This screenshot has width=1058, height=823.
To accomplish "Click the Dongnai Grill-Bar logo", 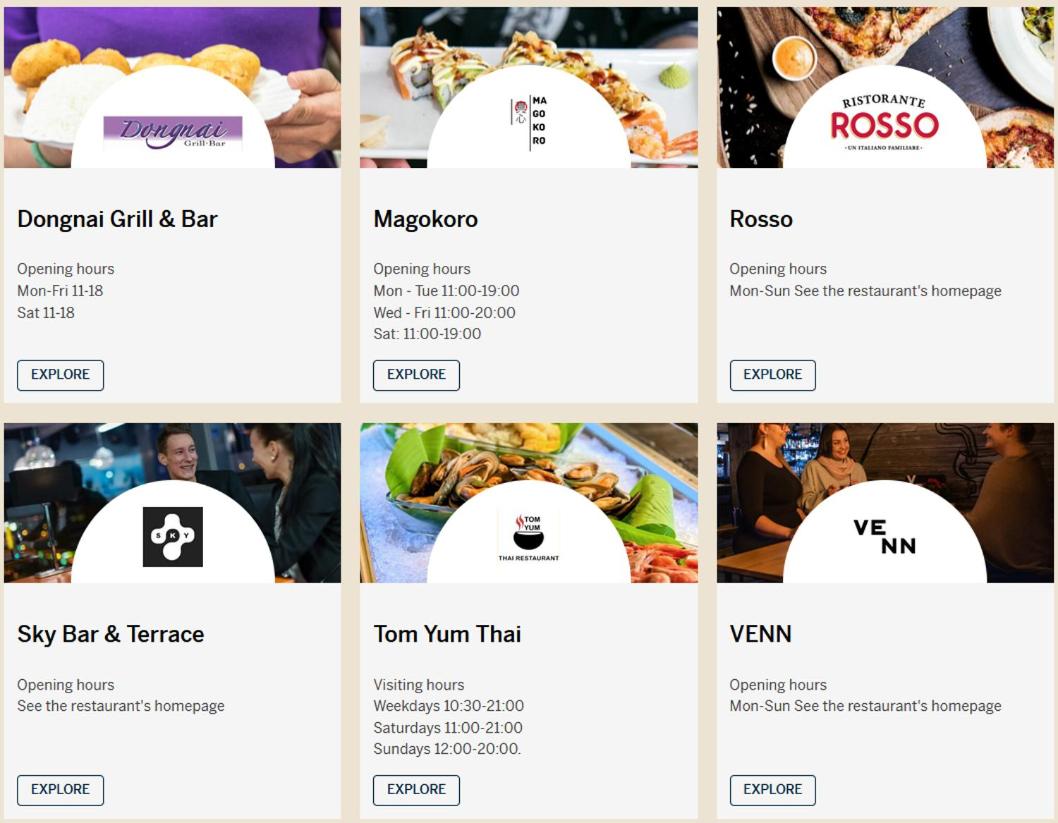I will pyautogui.click(x=172, y=133).
